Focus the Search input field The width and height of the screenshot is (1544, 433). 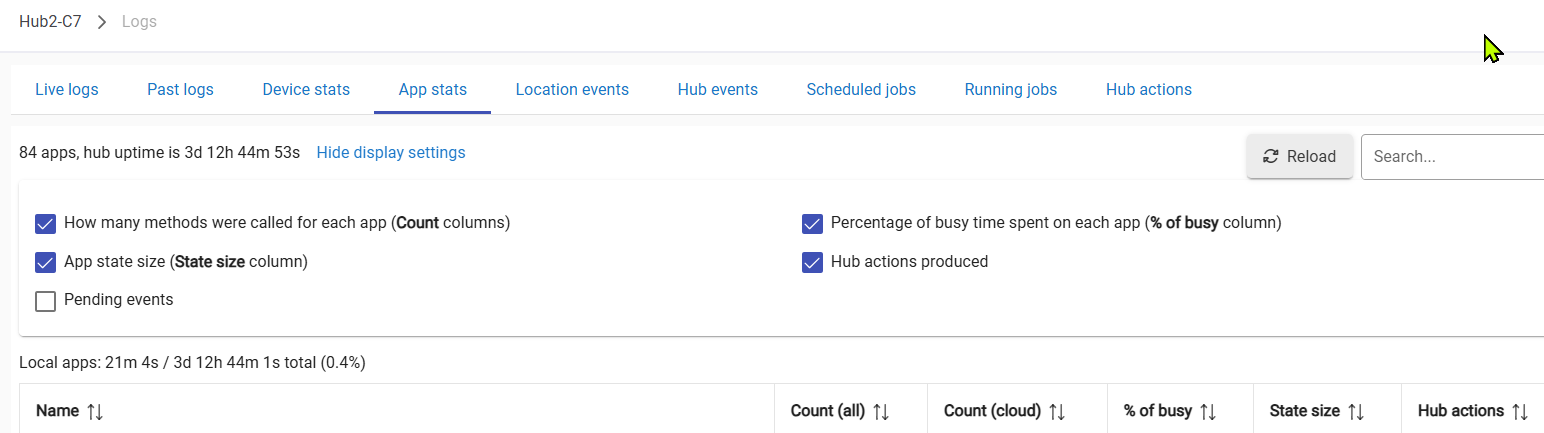pyautogui.click(x=1452, y=157)
